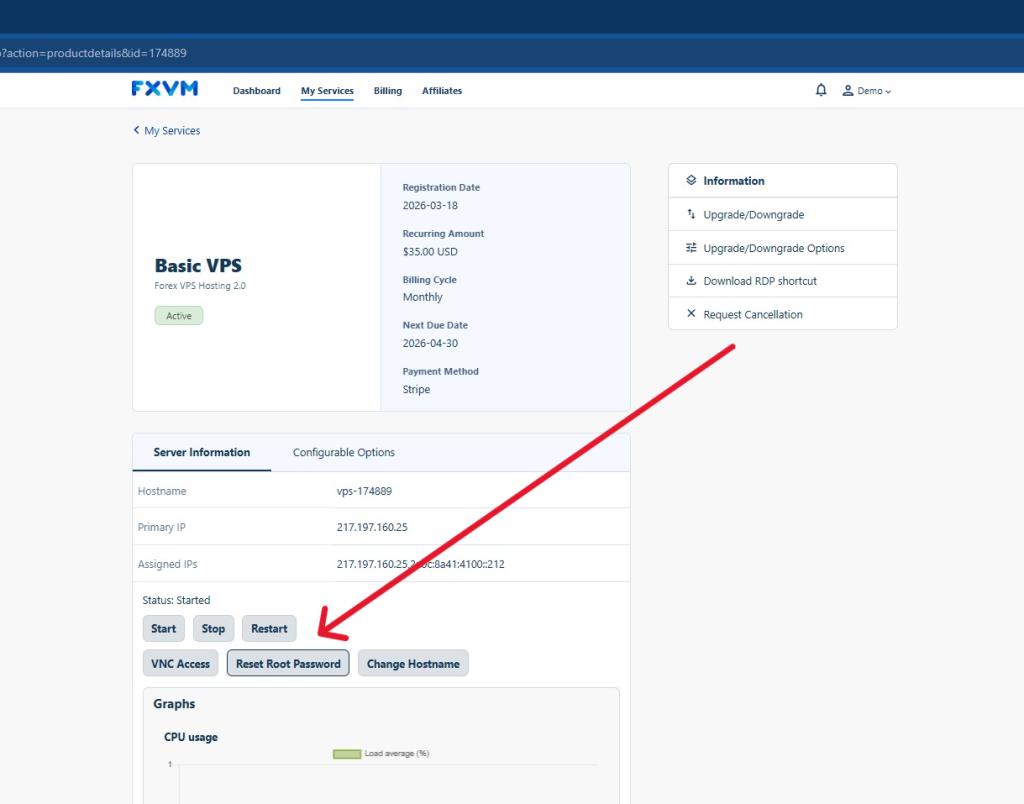Image resolution: width=1024 pixels, height=804 pixels.
Task: Click the FXVM logo
Action: click(165, 89)
